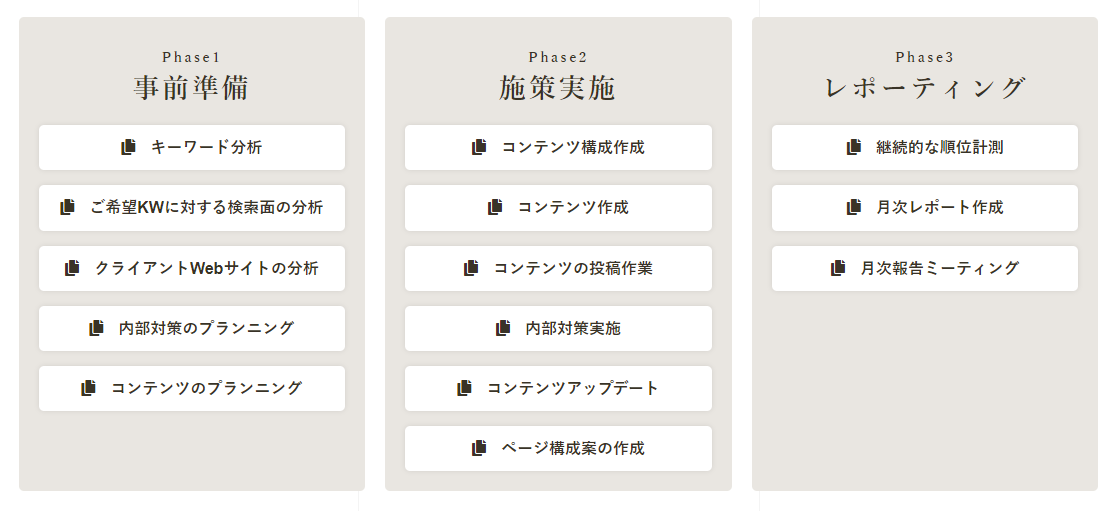Click the copy icon next to ご希望KWに対する検索面の分析

[x=67, y=207]
